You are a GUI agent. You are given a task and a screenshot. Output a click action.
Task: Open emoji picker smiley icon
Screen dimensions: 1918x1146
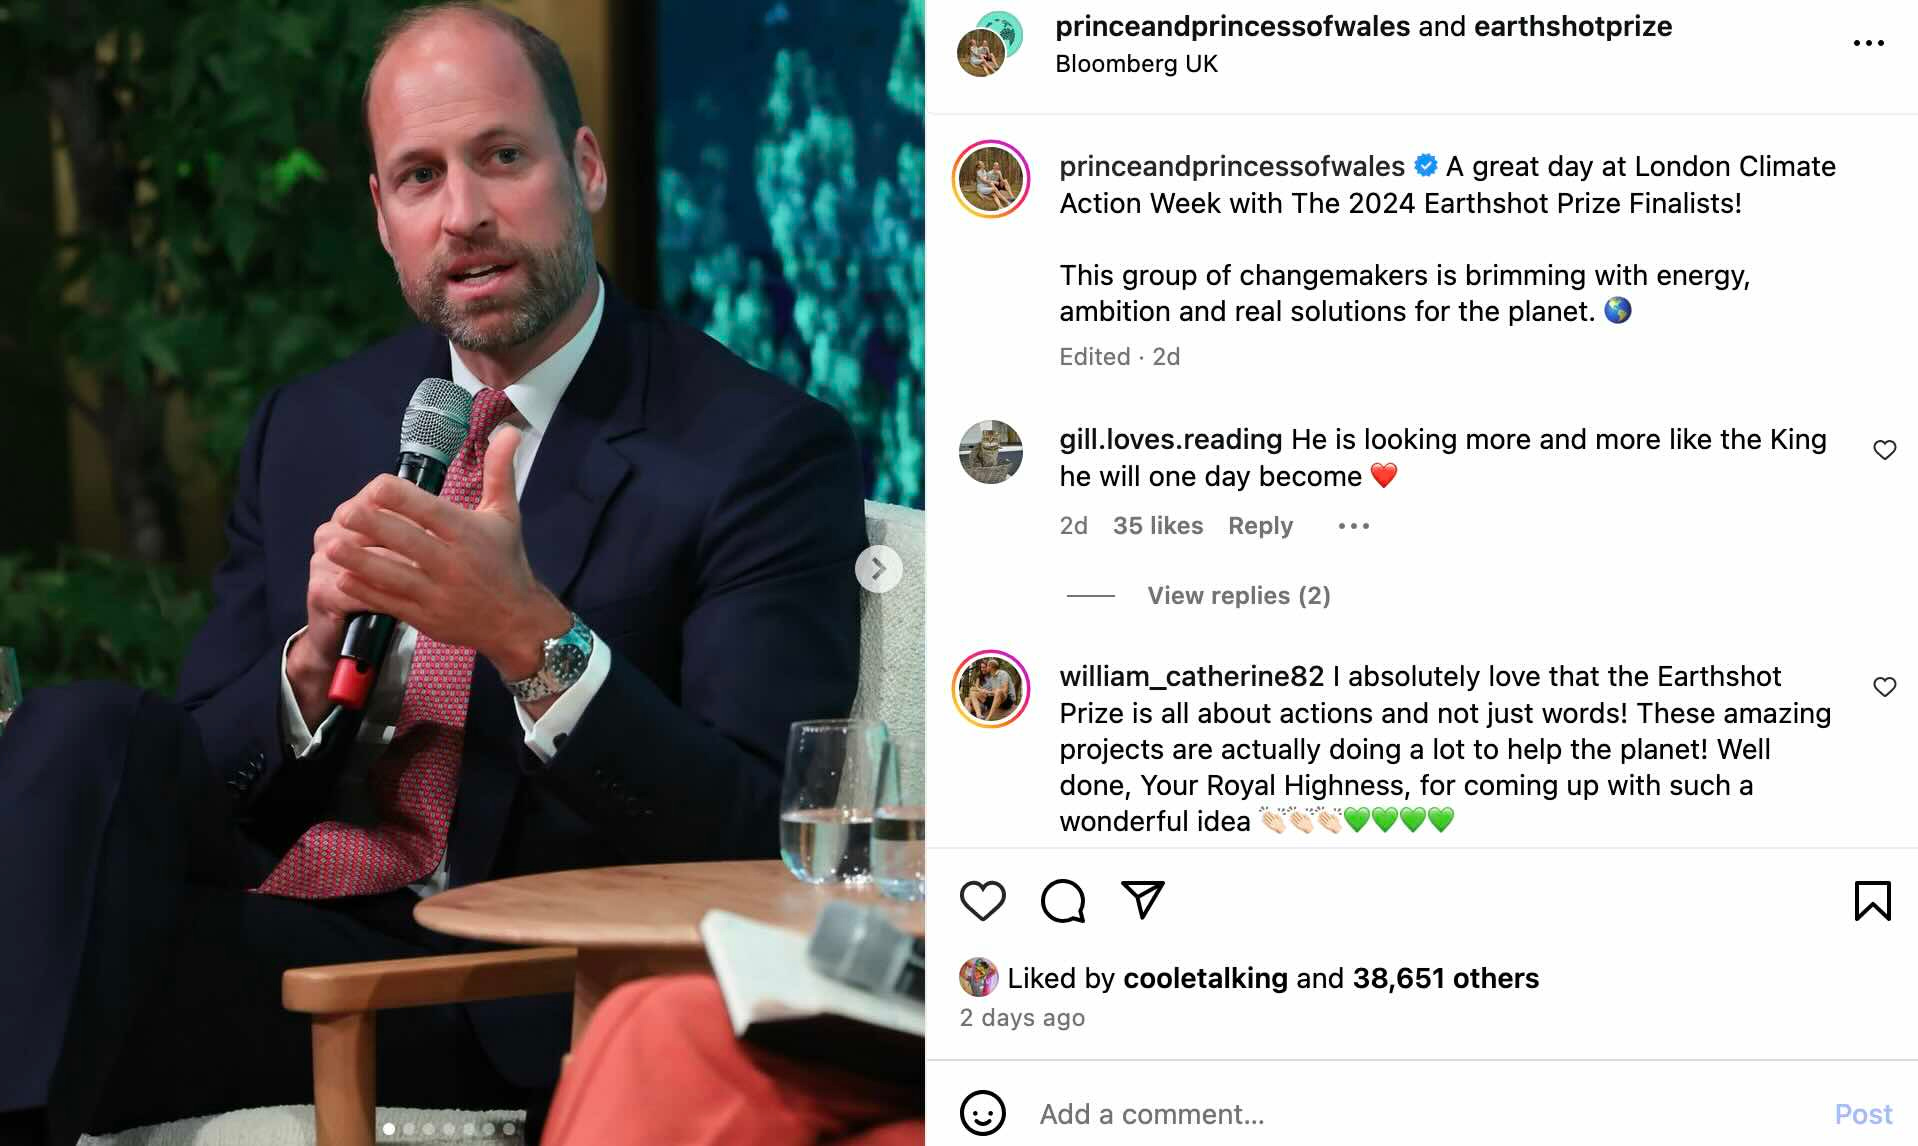[x=982, y=1113]
